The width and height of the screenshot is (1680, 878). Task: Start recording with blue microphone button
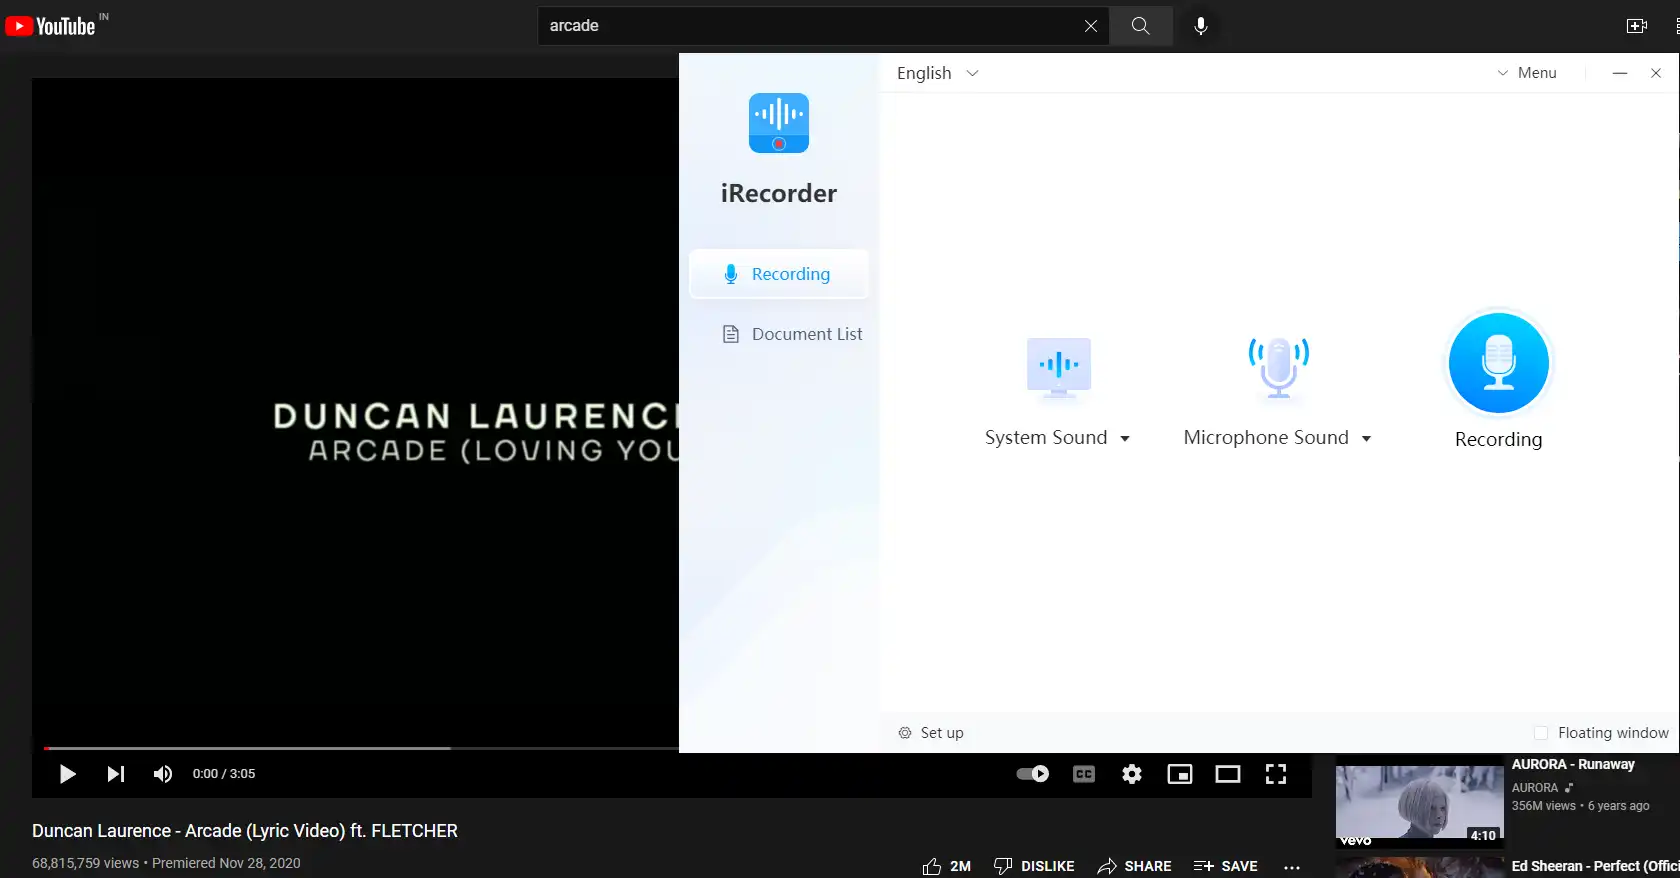click(1499, 363)
